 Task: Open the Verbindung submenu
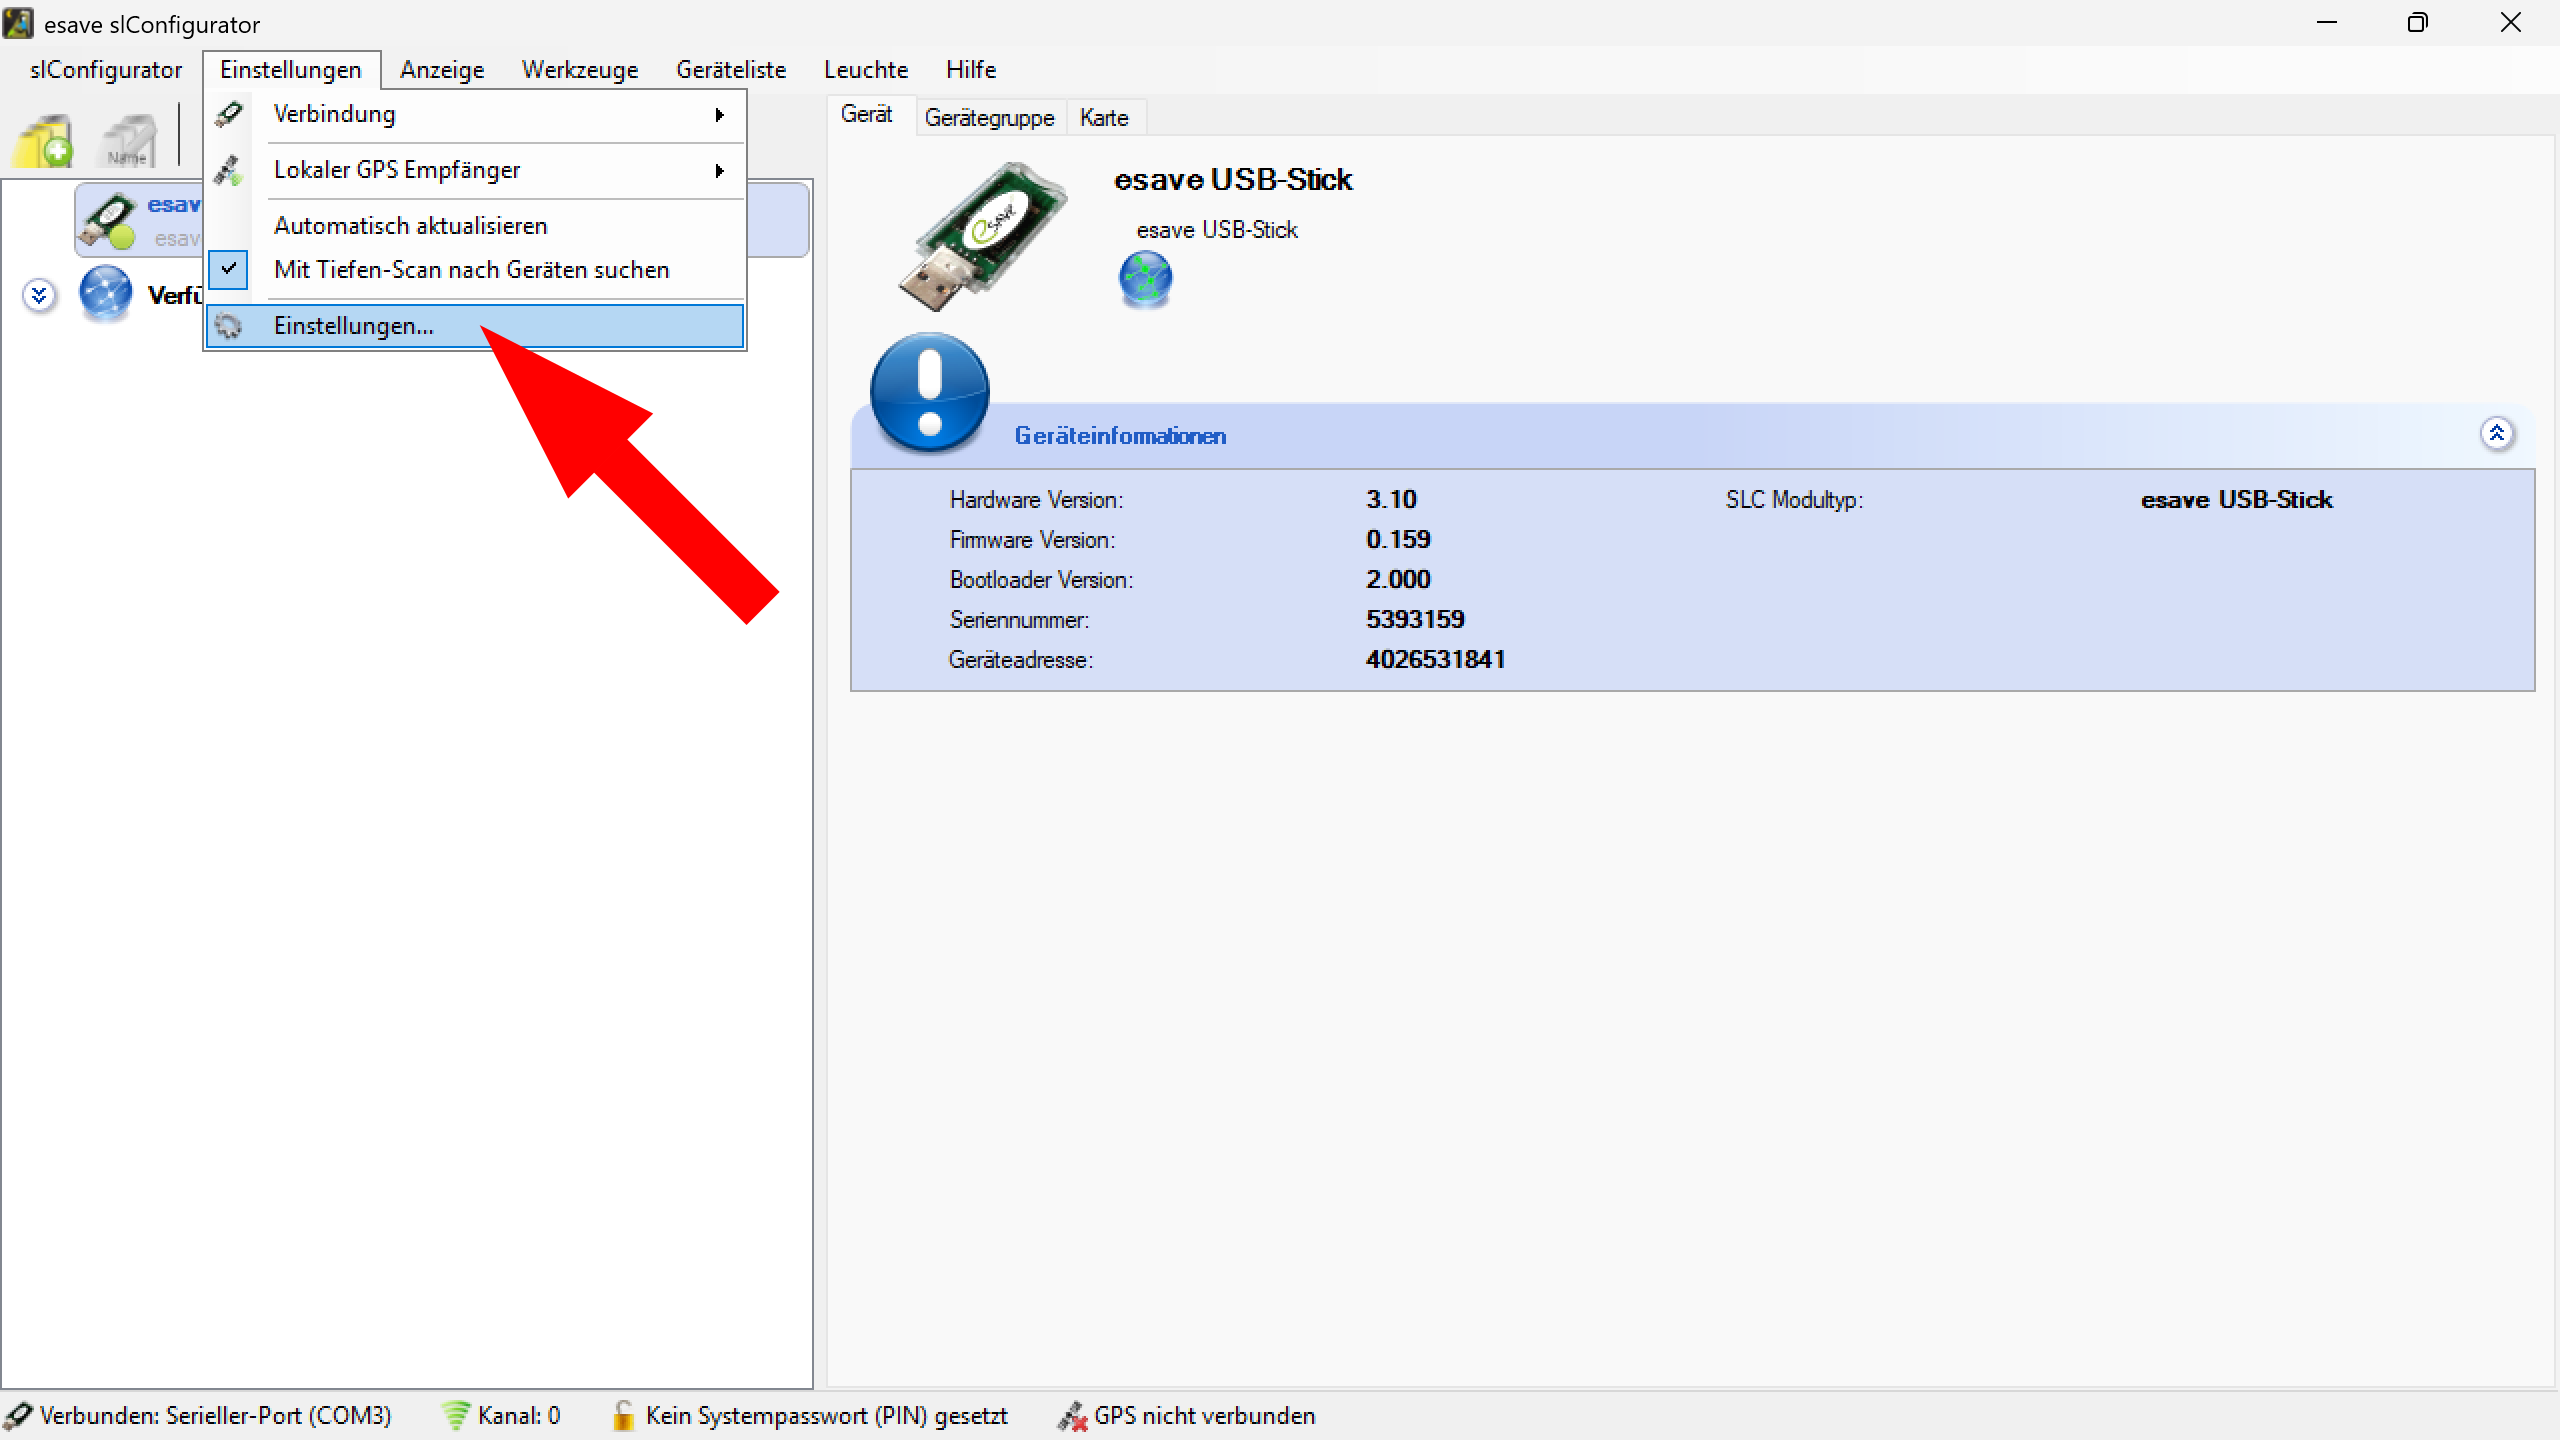476,114
